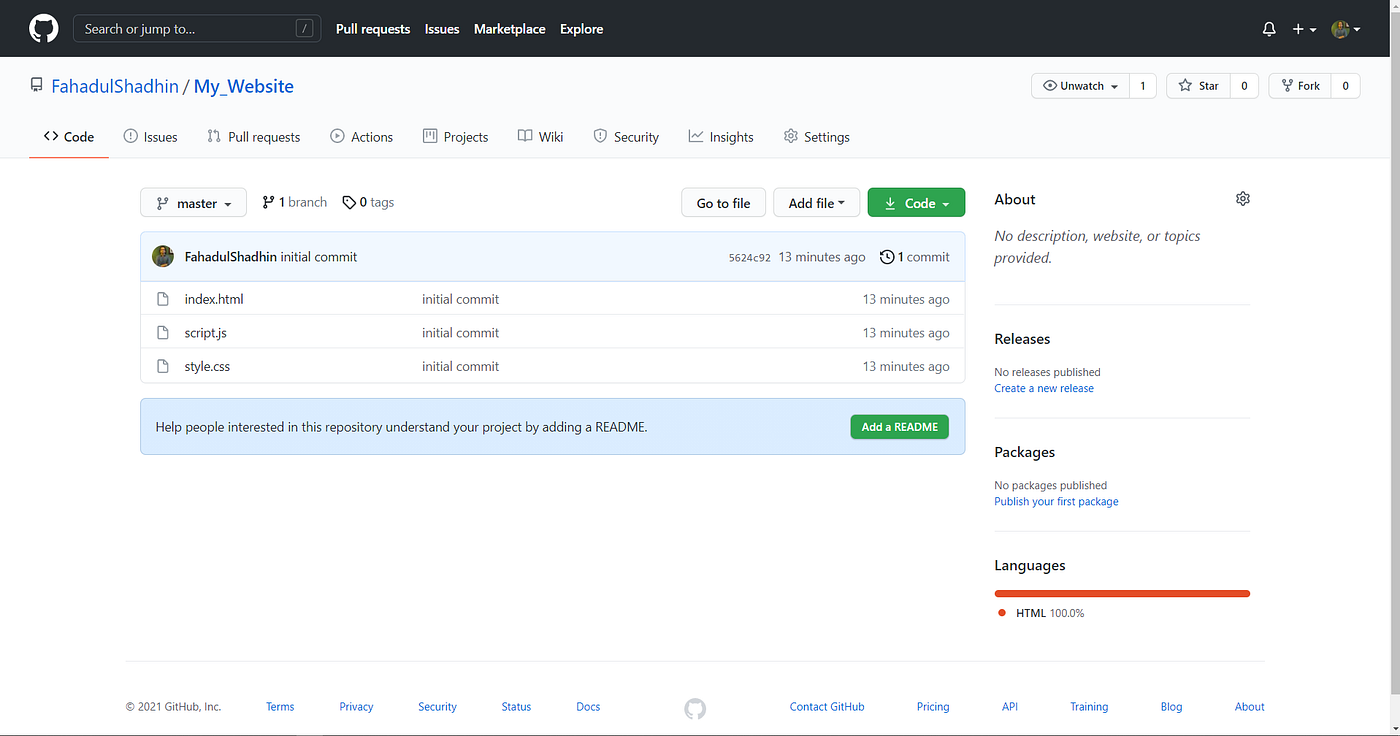Open the style.css file

point(207,366)
